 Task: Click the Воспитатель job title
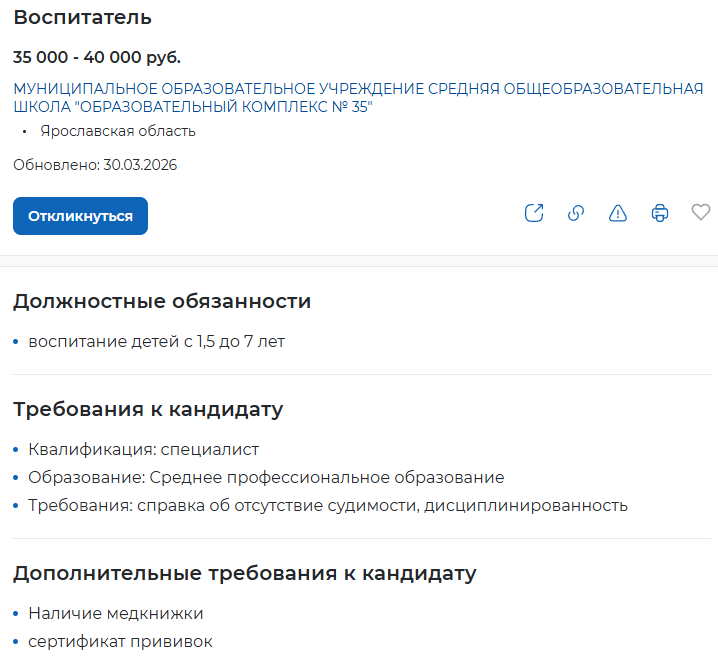(83, 18)
